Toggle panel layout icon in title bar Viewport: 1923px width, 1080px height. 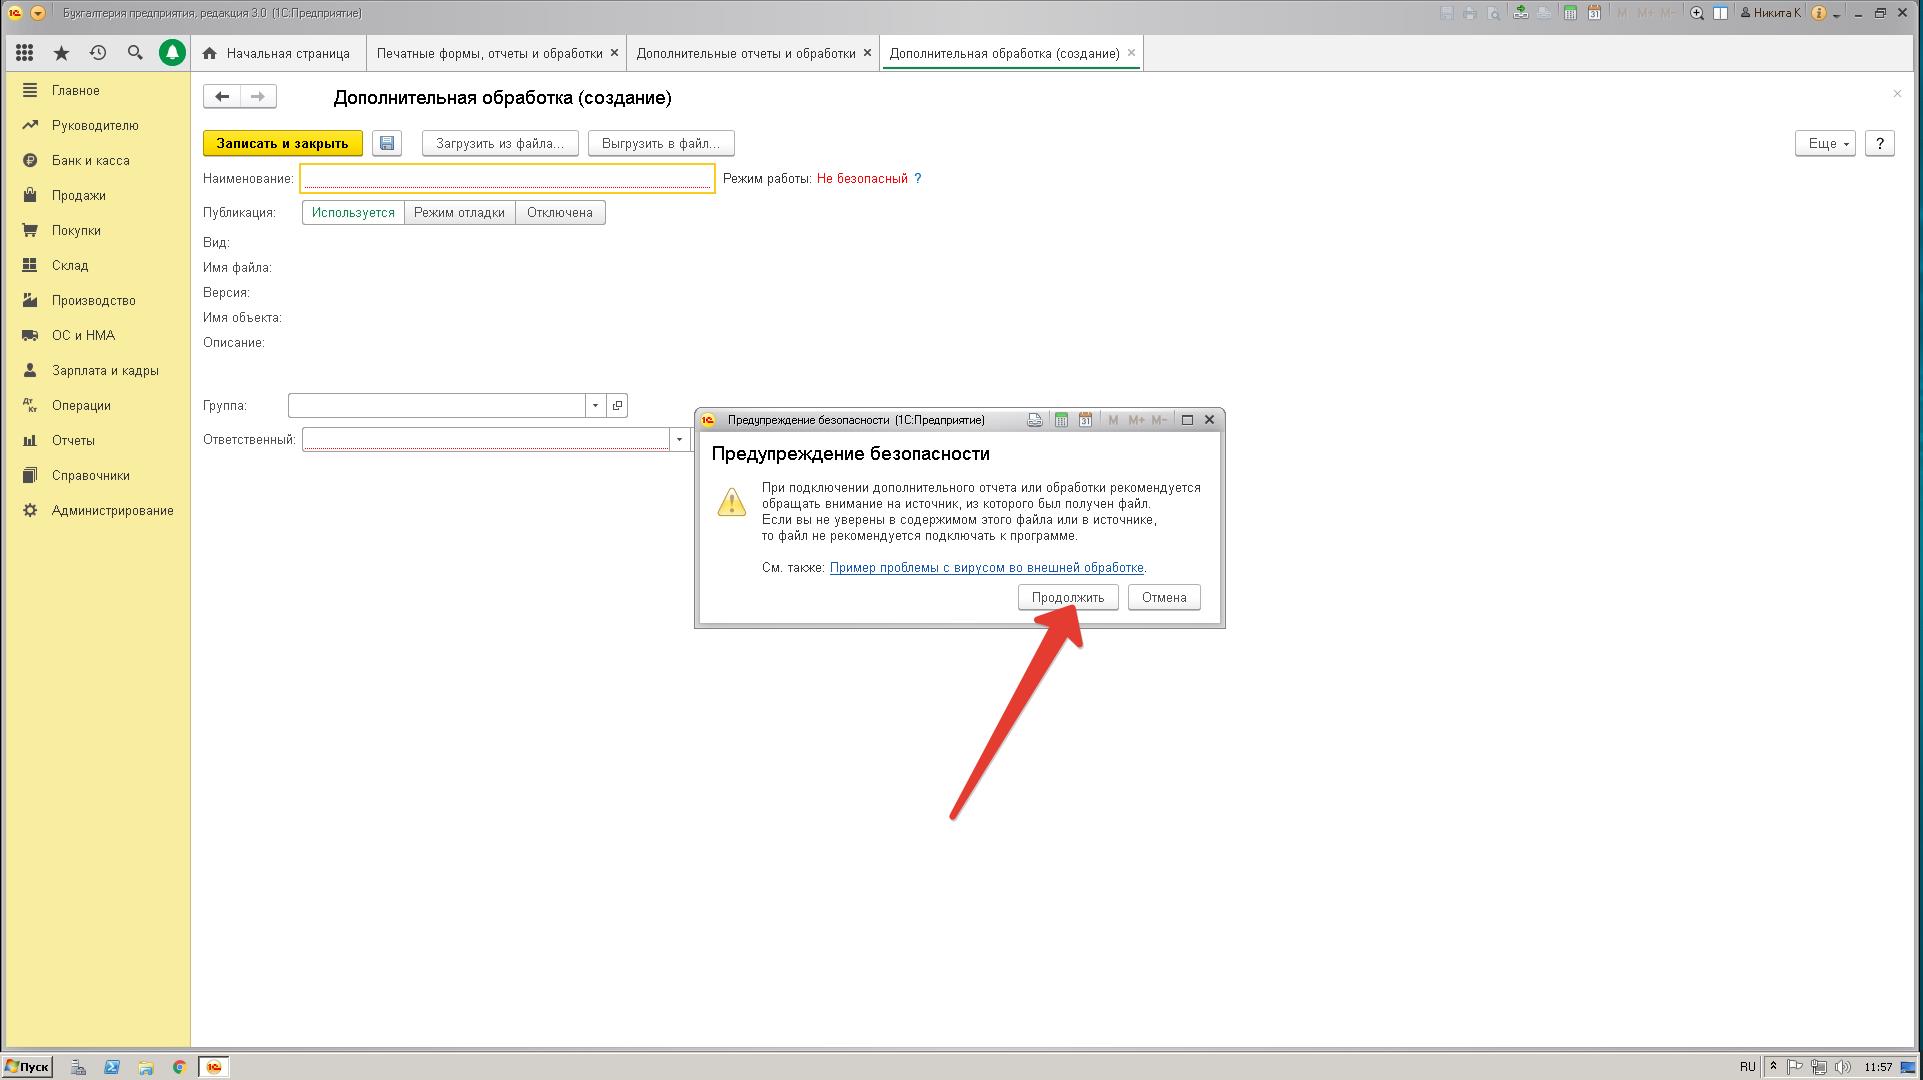(1720, 13)
